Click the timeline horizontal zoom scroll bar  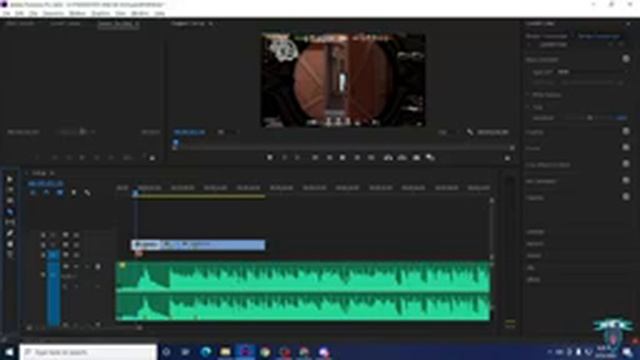85,328
